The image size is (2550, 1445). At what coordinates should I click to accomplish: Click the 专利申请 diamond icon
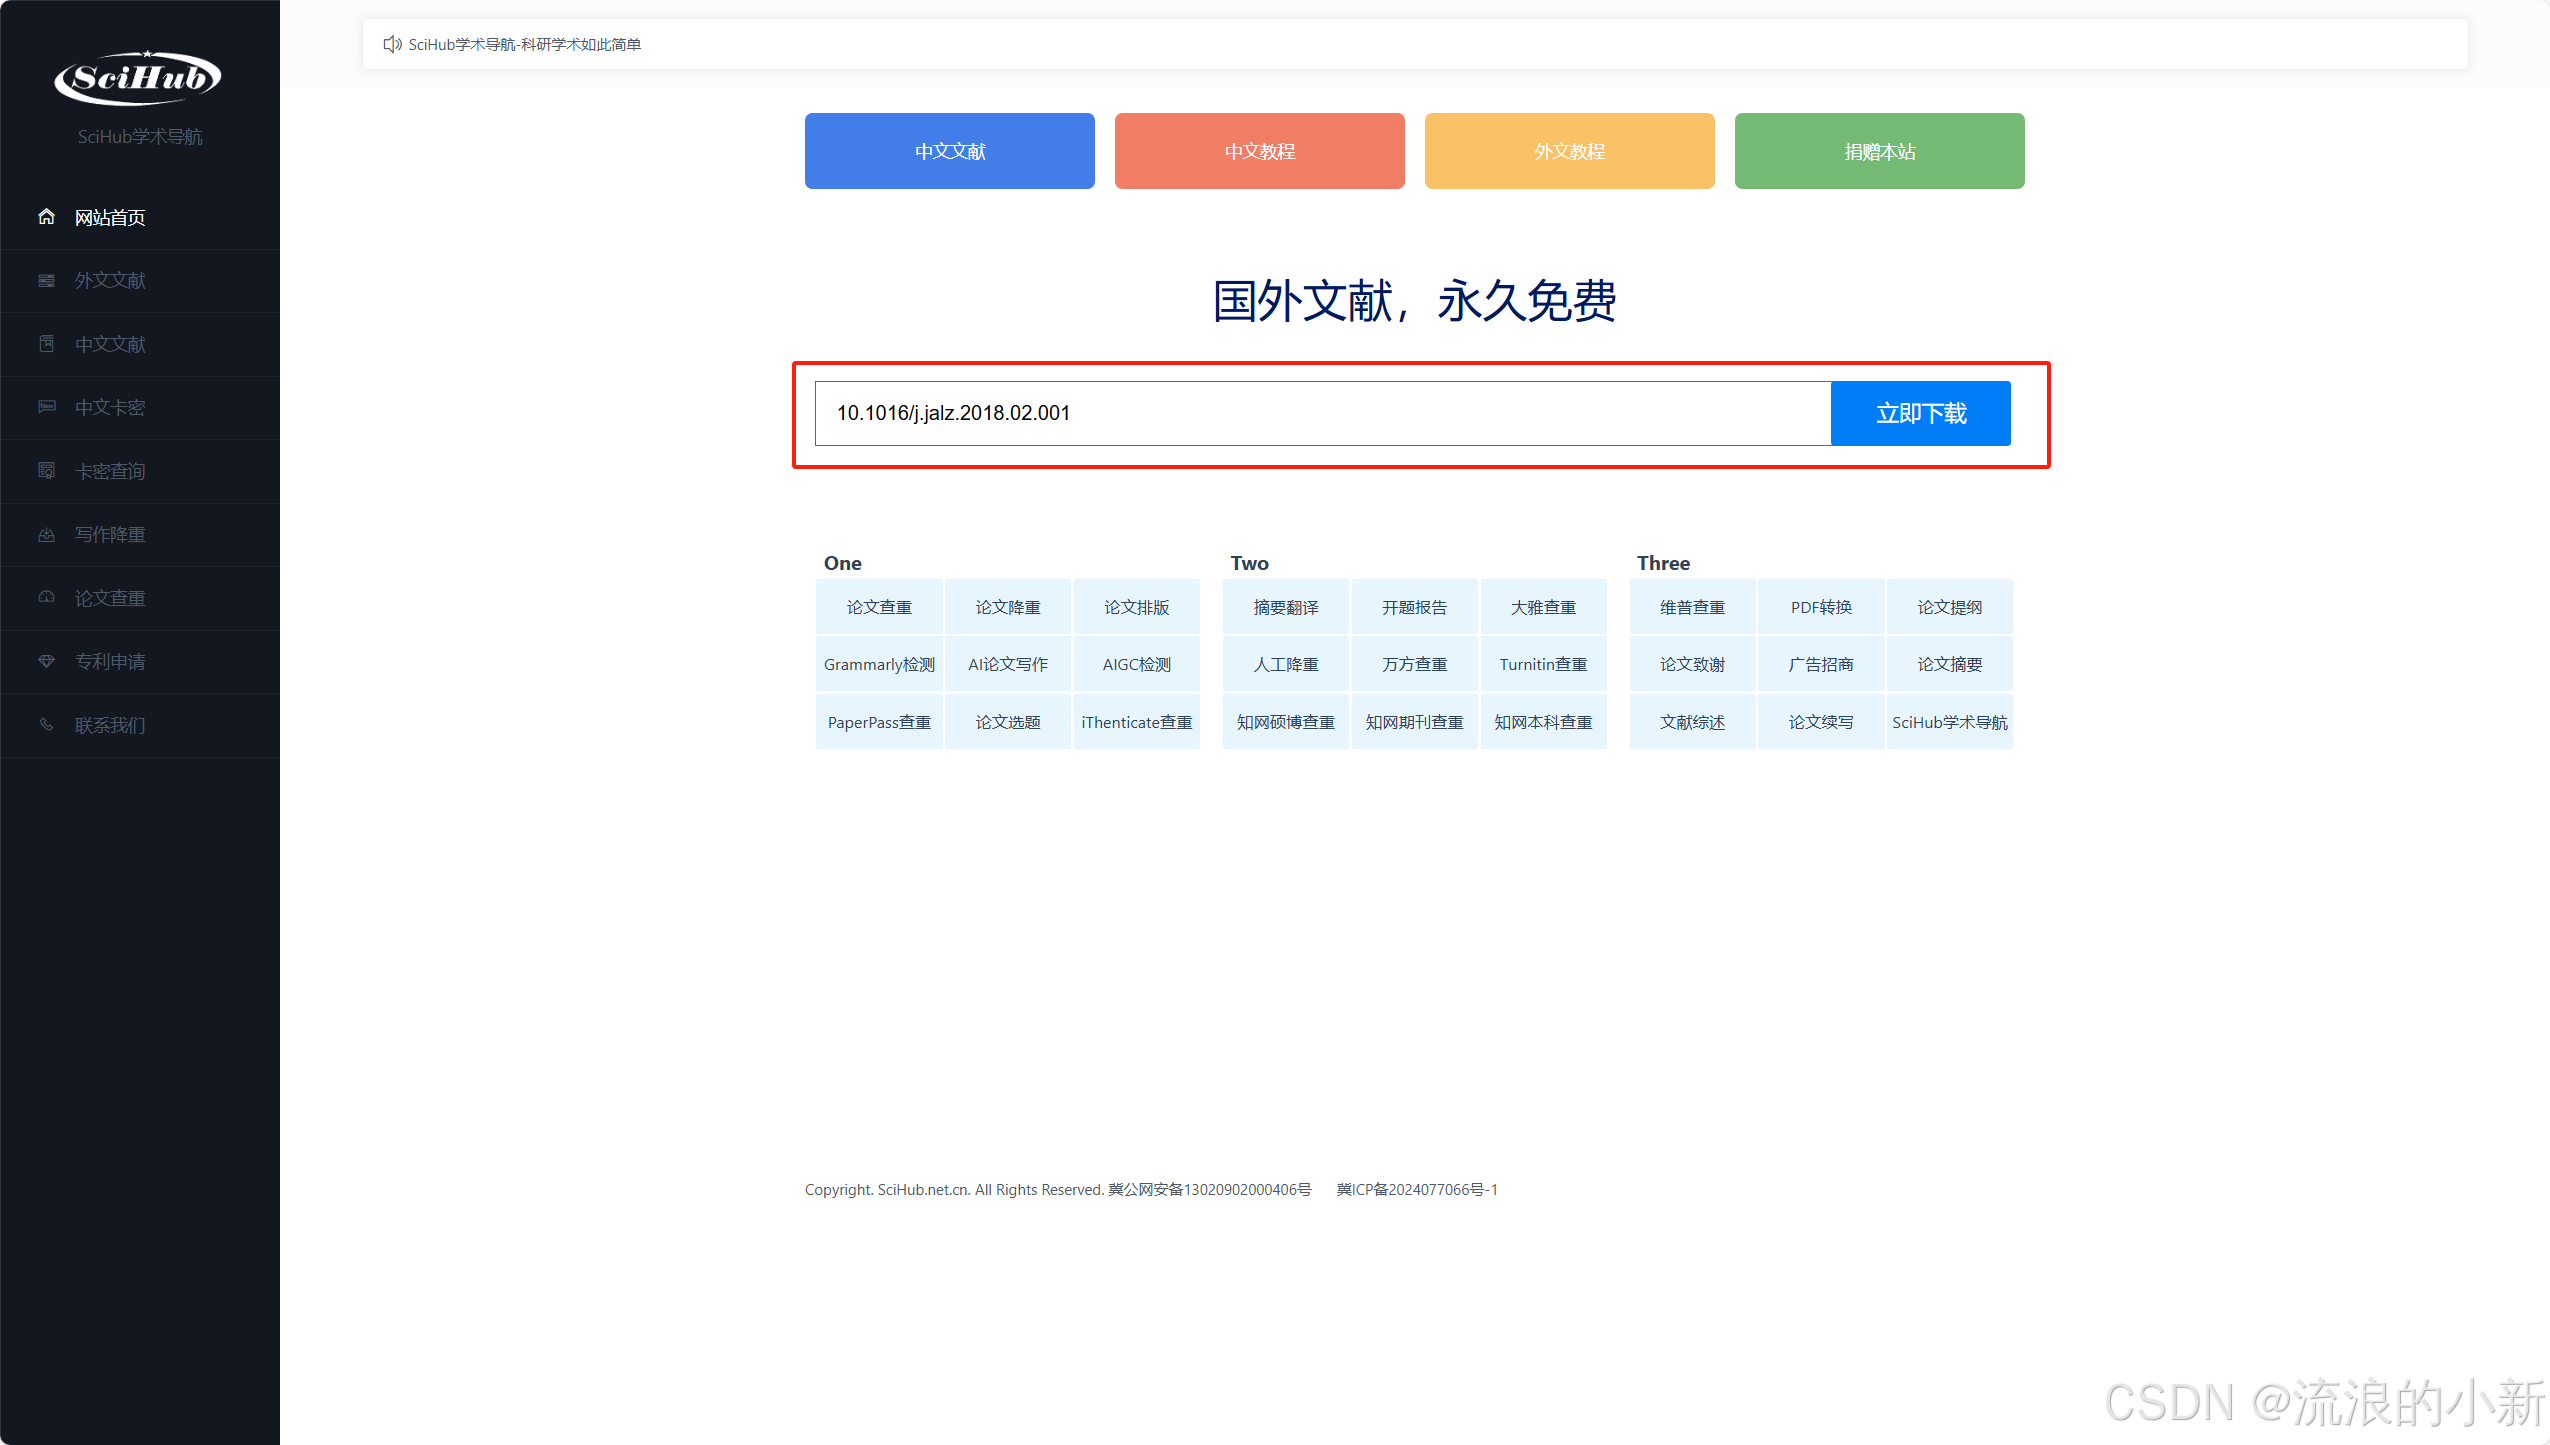(46, 661)
